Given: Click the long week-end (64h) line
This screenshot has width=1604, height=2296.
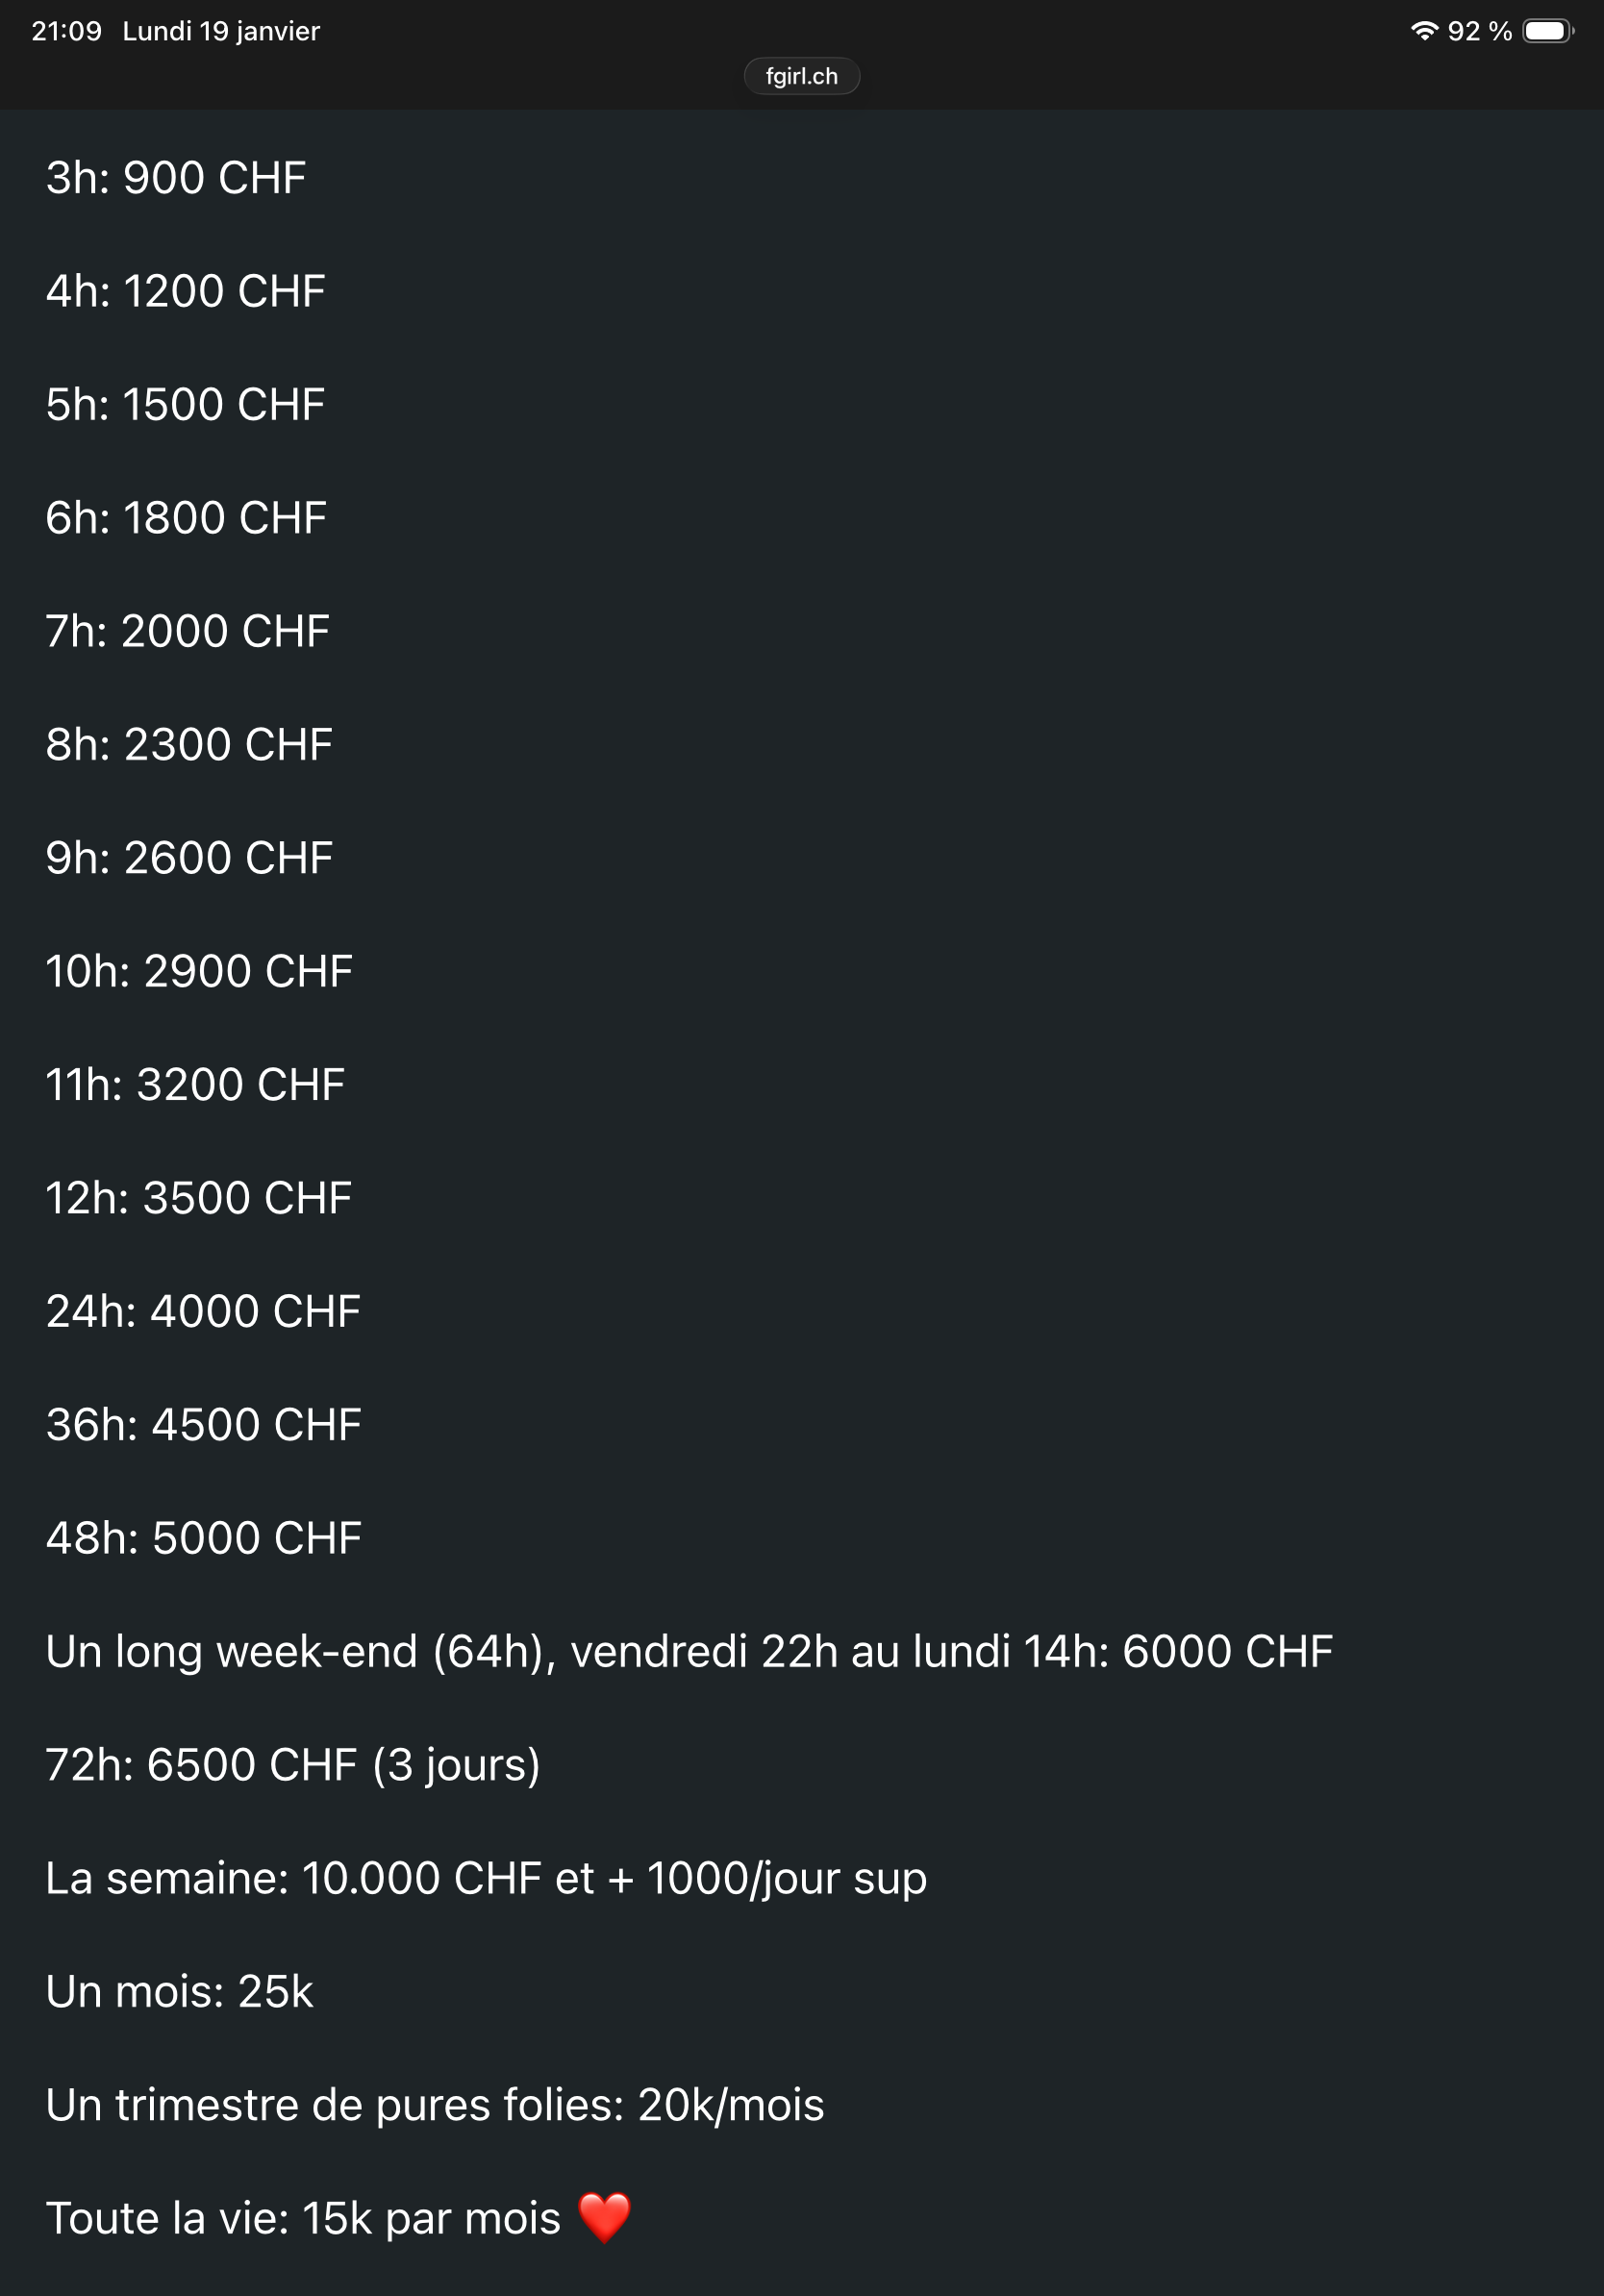Looking at the screenshot, I should (x=689, y=1651).
